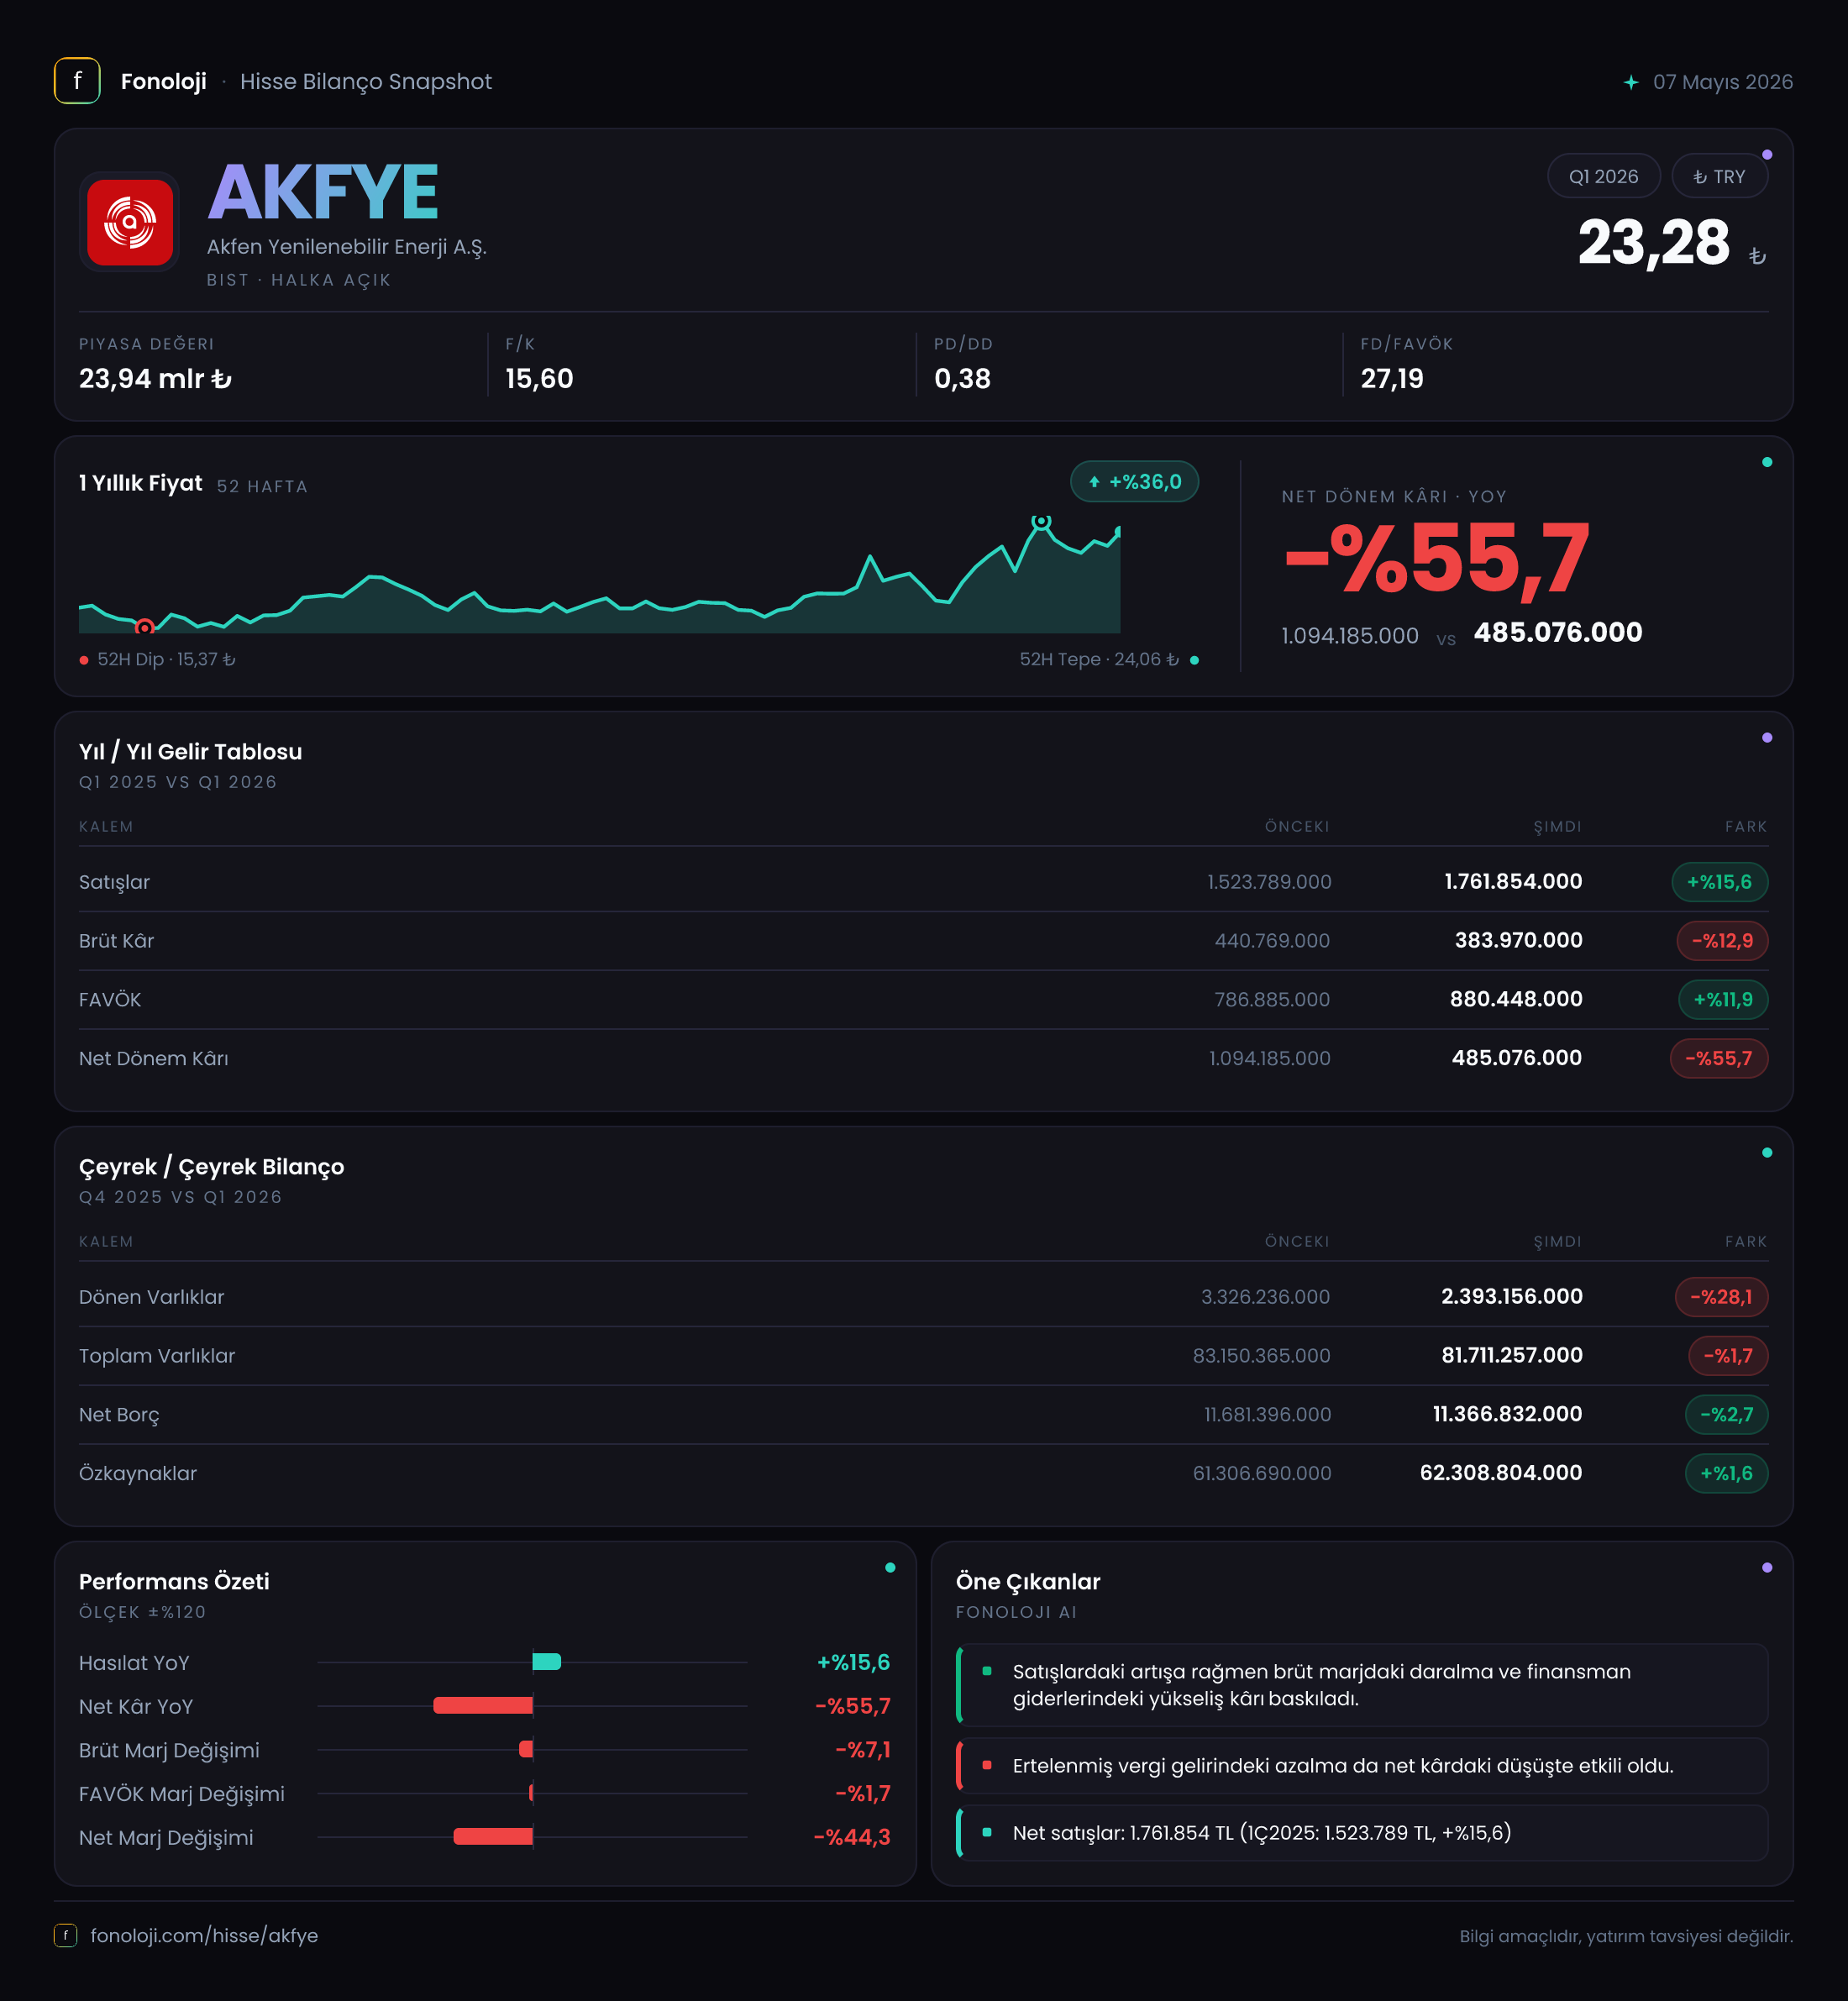Click the Piyasa Değeri value 23,94 mlr

click(155, 379)
